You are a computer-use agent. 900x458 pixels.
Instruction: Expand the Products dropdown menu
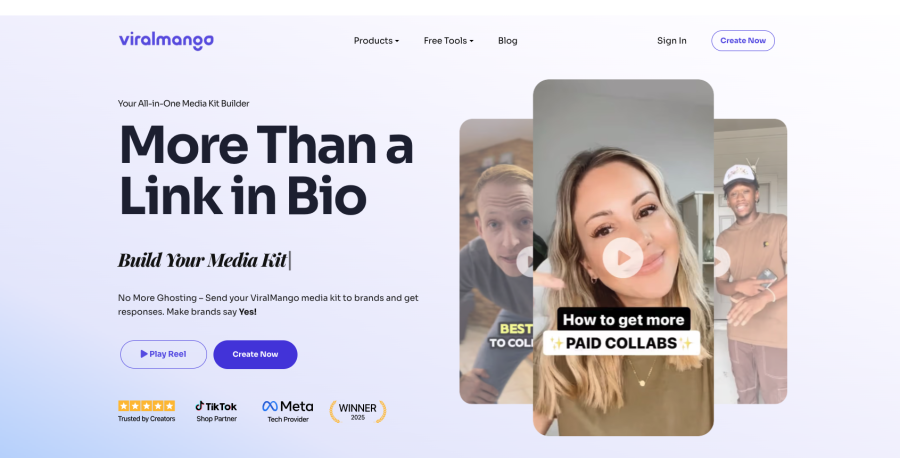pos(376,41)
